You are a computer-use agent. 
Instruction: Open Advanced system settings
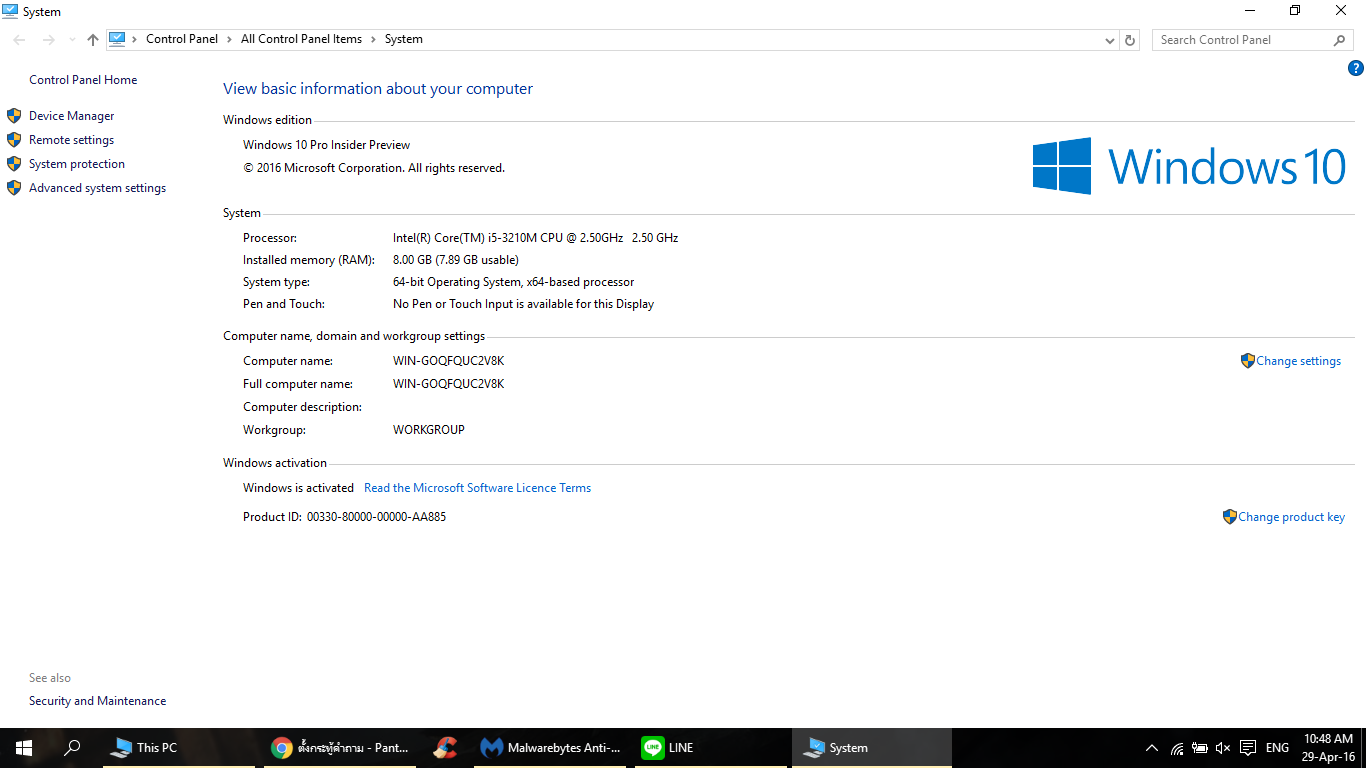click(98, 188)
